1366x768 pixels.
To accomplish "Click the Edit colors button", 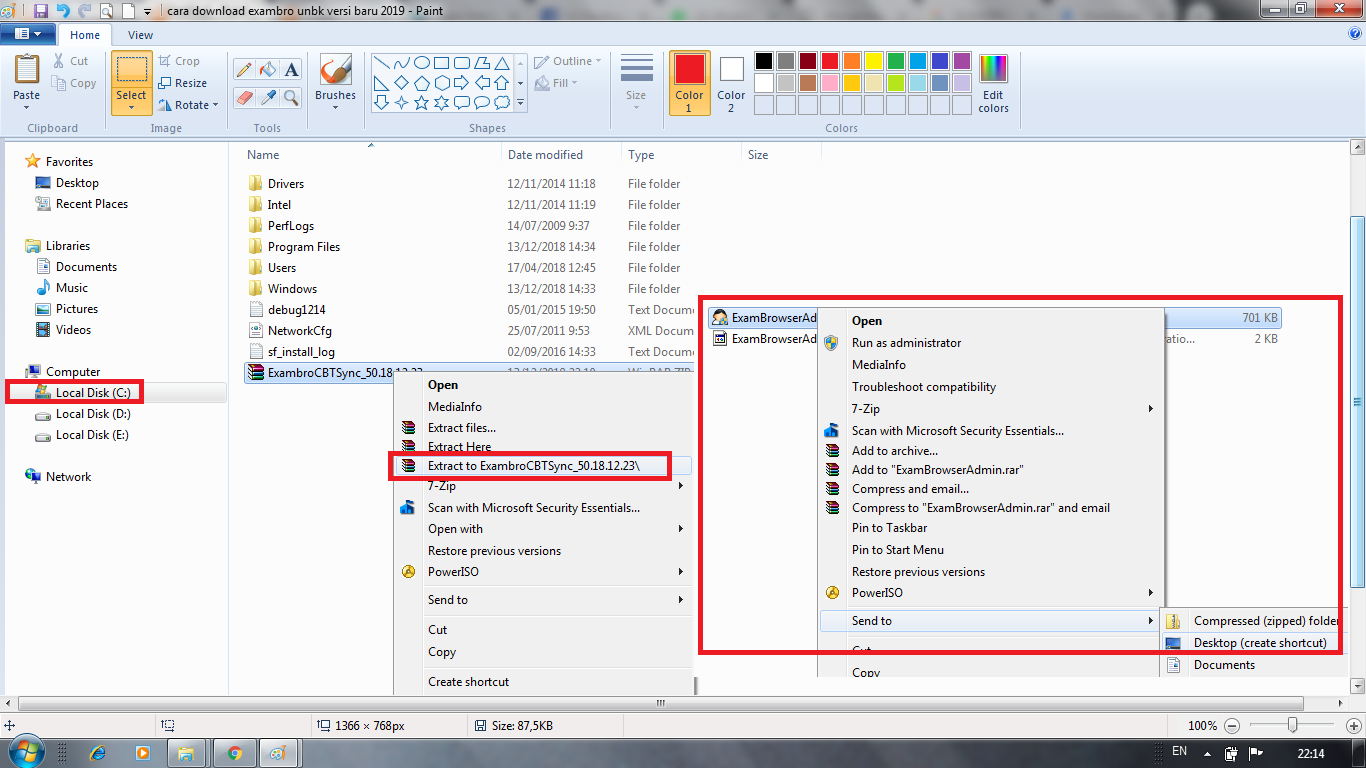I will [x=992, y=83].
